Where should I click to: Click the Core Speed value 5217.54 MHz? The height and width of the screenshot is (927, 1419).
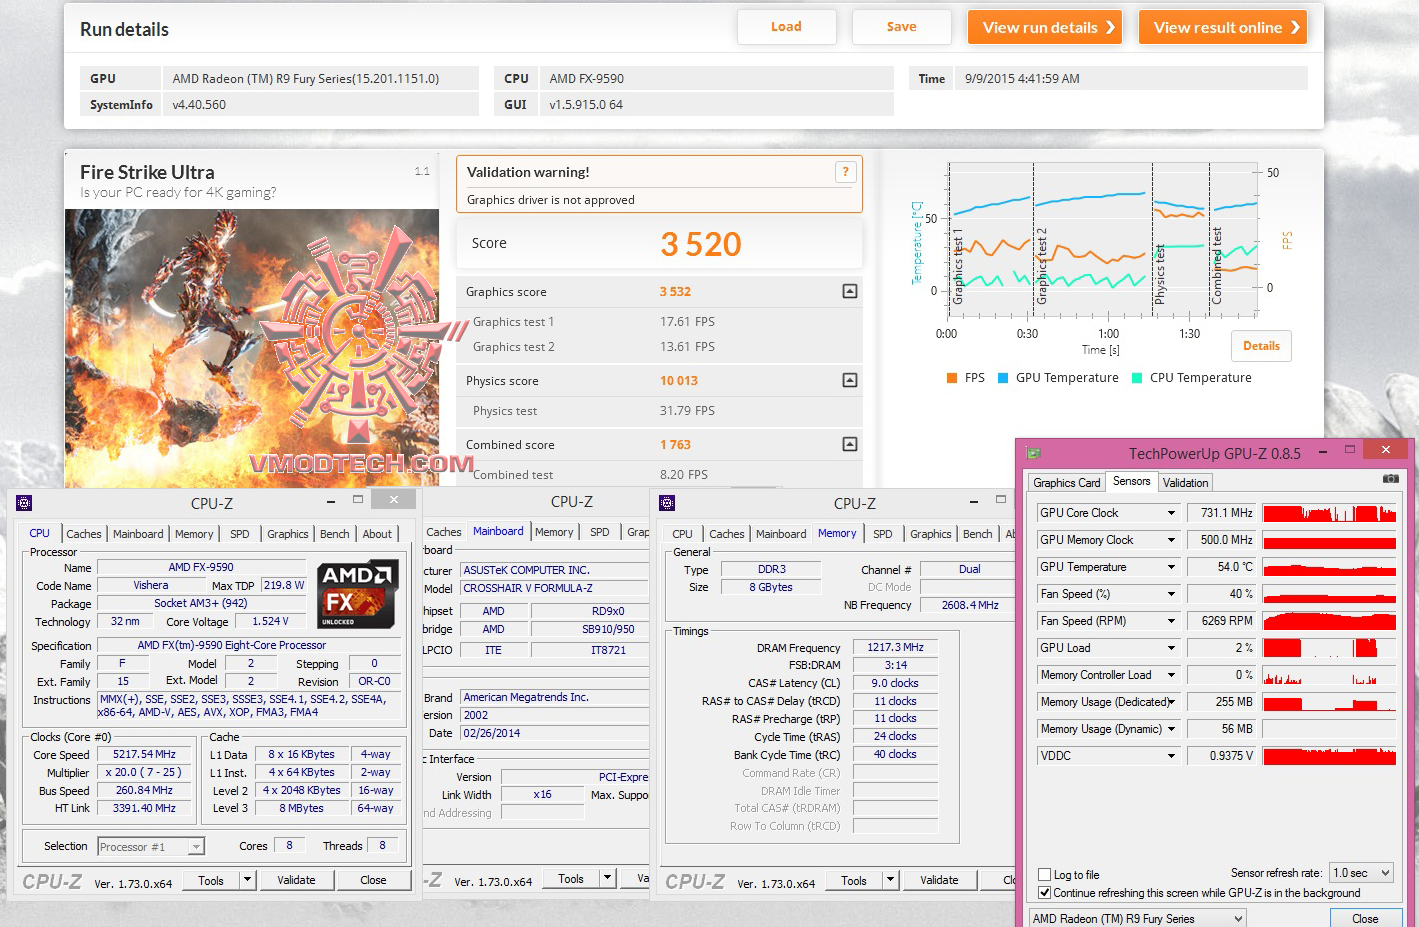tap(145, 754)
